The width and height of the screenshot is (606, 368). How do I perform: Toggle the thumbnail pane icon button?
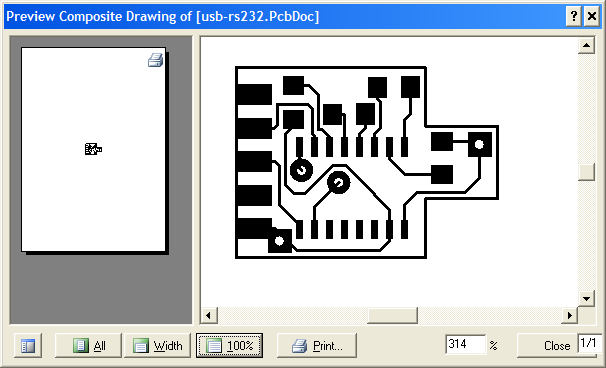click(x=28, y=345)
